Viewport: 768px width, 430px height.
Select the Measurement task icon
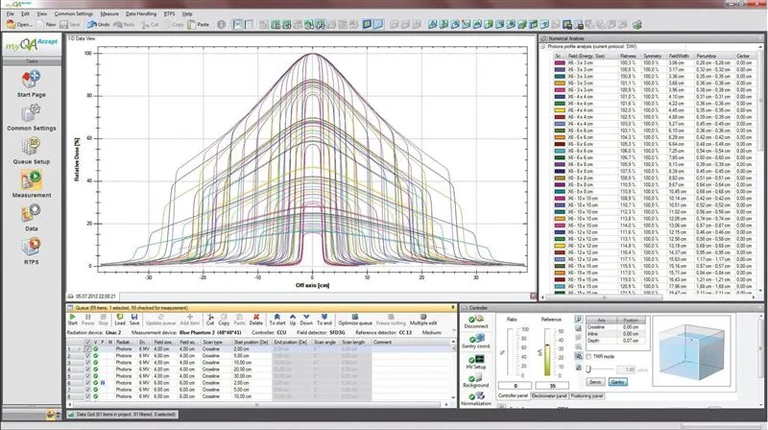point(31,180)
